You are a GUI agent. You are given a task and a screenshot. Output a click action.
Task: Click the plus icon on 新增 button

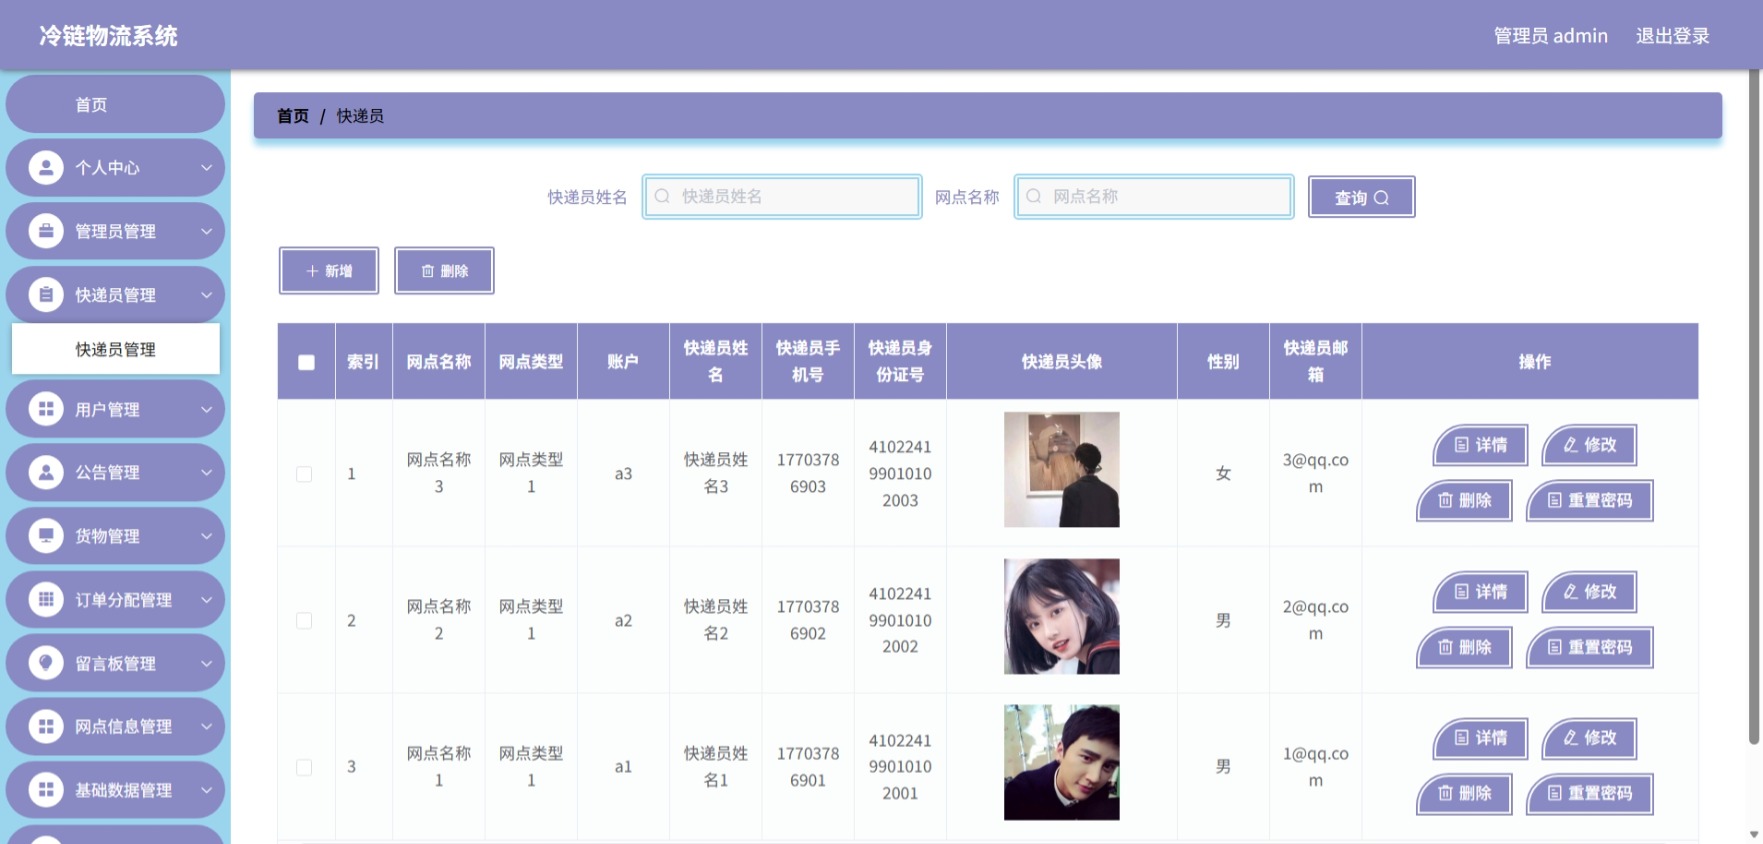312,271
